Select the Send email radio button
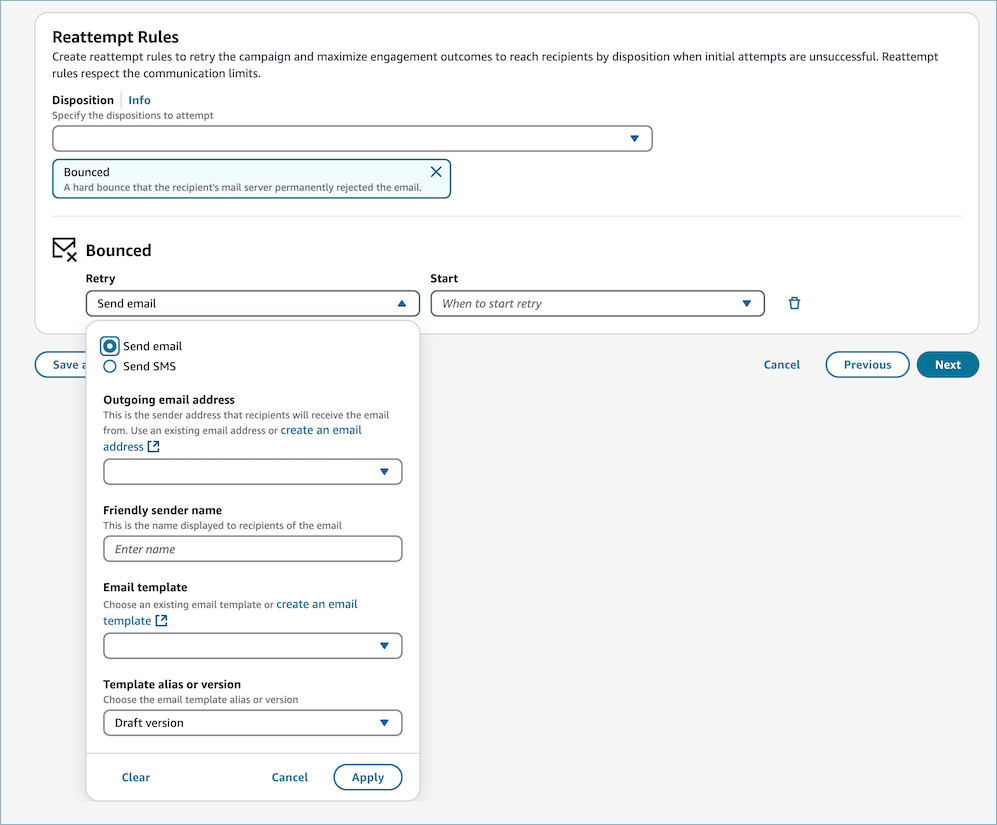 pos(109,345)
